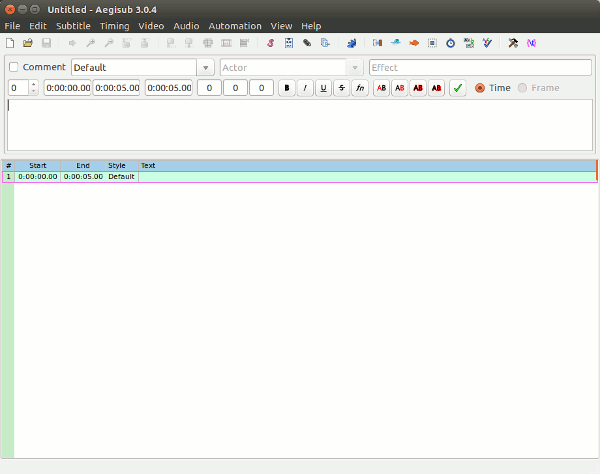
Task: Expand the Default style dropdown arrow
Action: [205, 68]
